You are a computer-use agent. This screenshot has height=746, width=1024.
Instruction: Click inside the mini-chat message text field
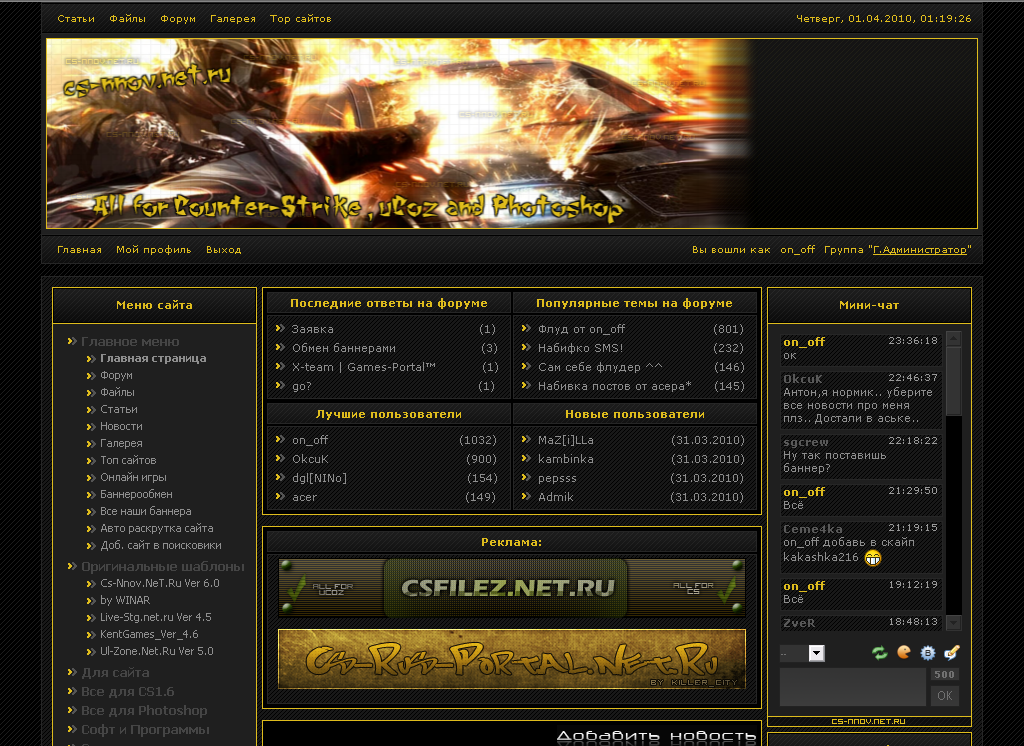(x=852, y=687)
